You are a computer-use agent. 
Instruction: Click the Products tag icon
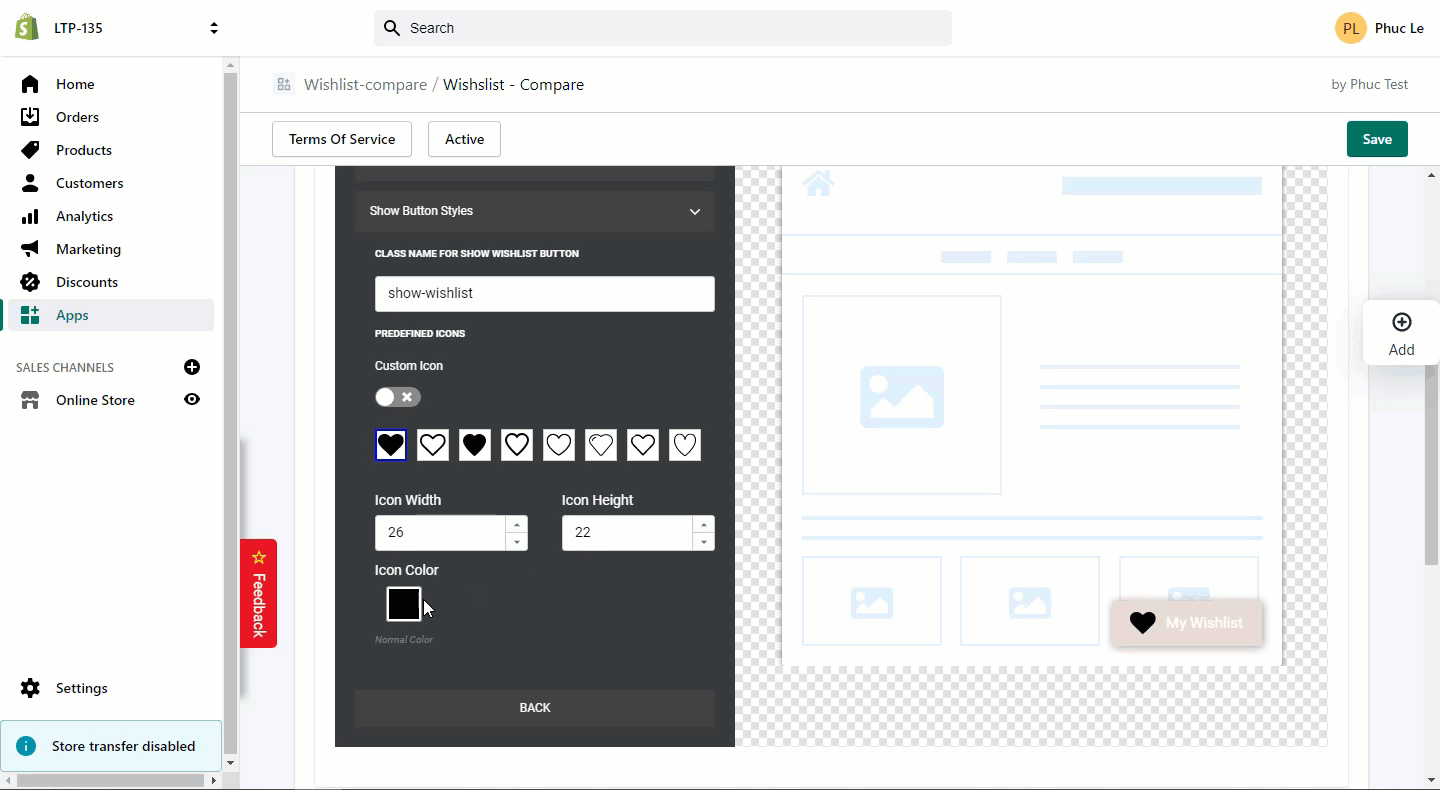coord(30,150)
